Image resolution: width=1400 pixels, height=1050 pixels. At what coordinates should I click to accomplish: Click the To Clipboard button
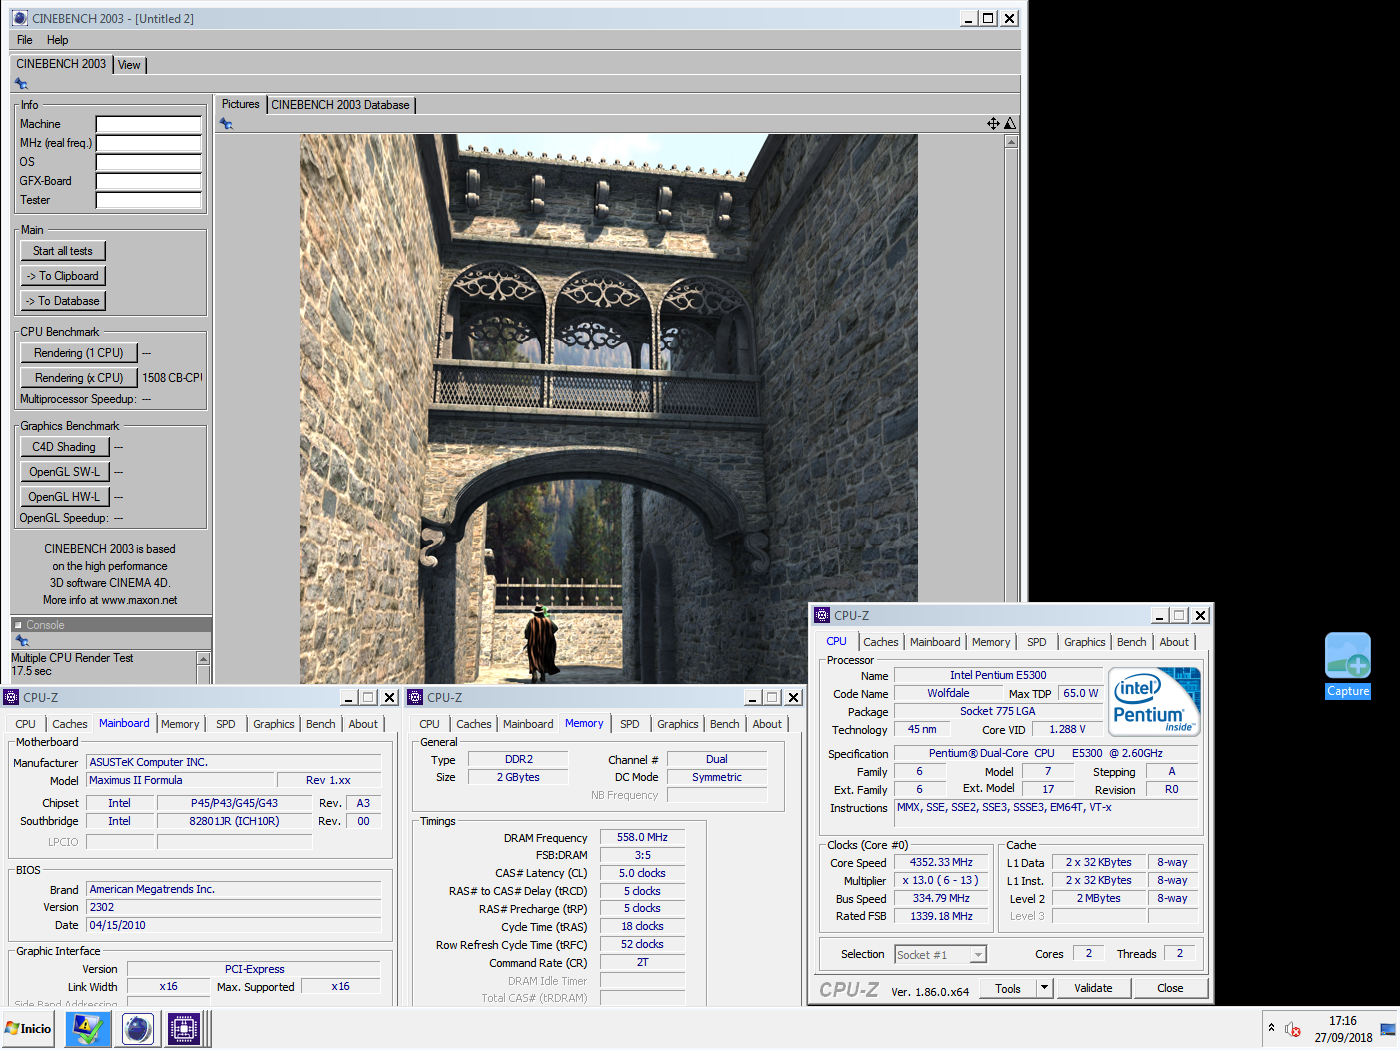click(x=63, y=276)
